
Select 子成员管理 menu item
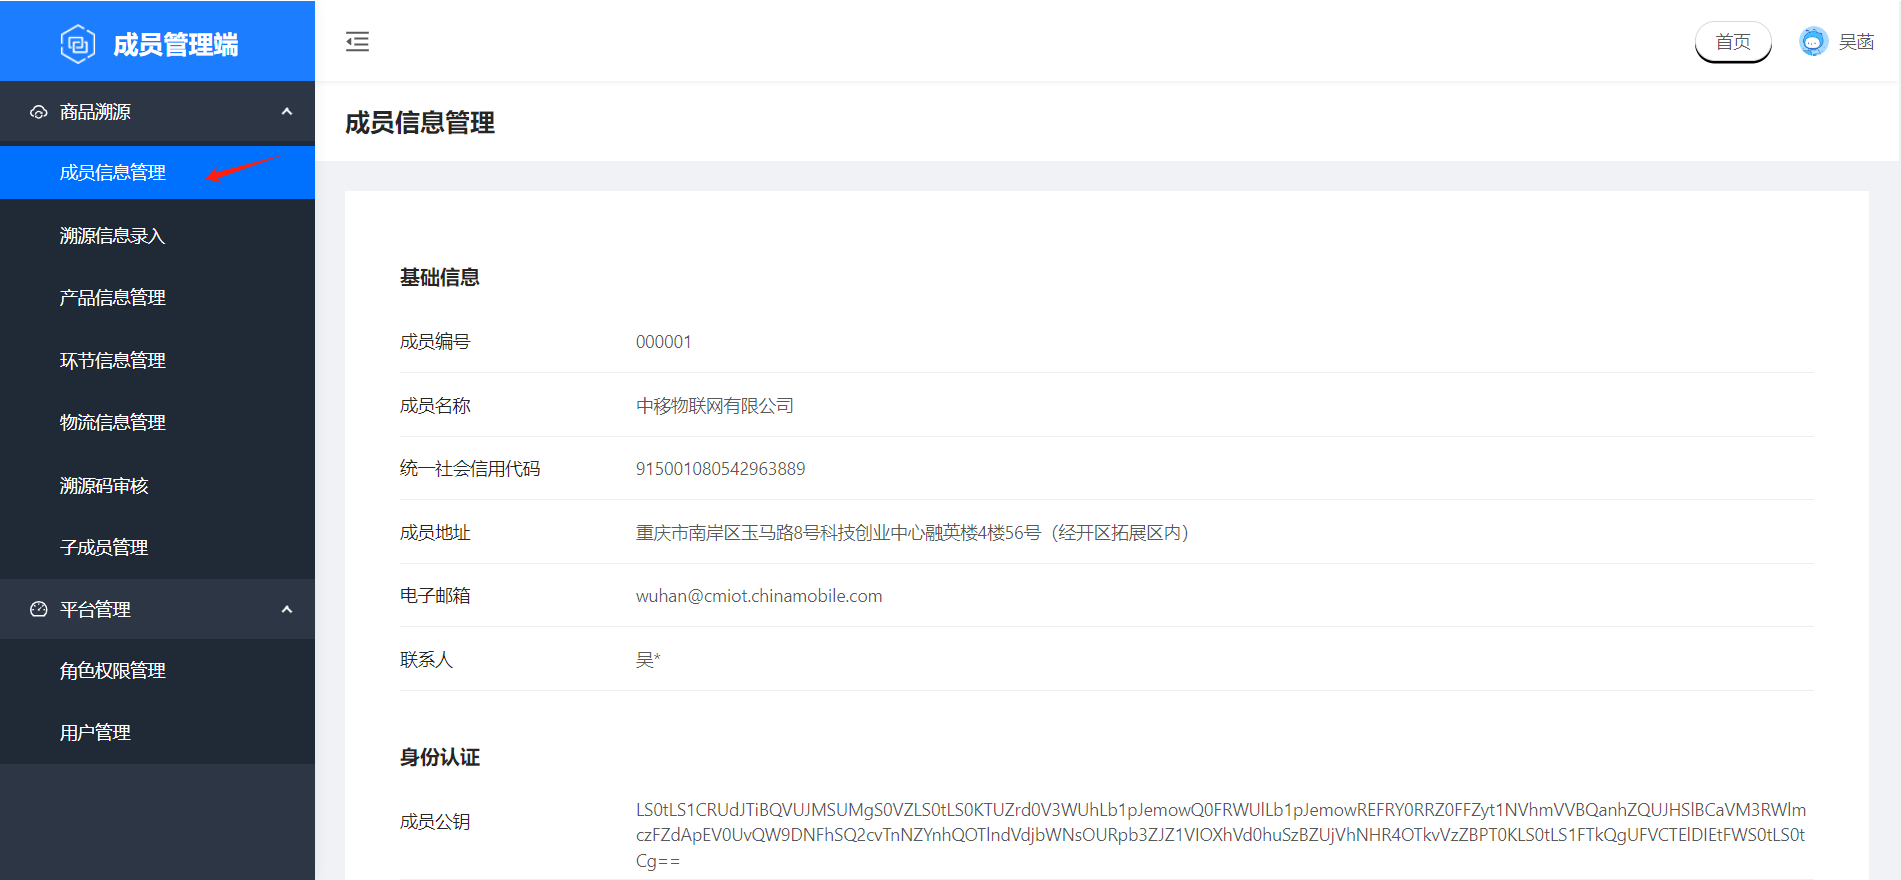[x=104, y=548]
